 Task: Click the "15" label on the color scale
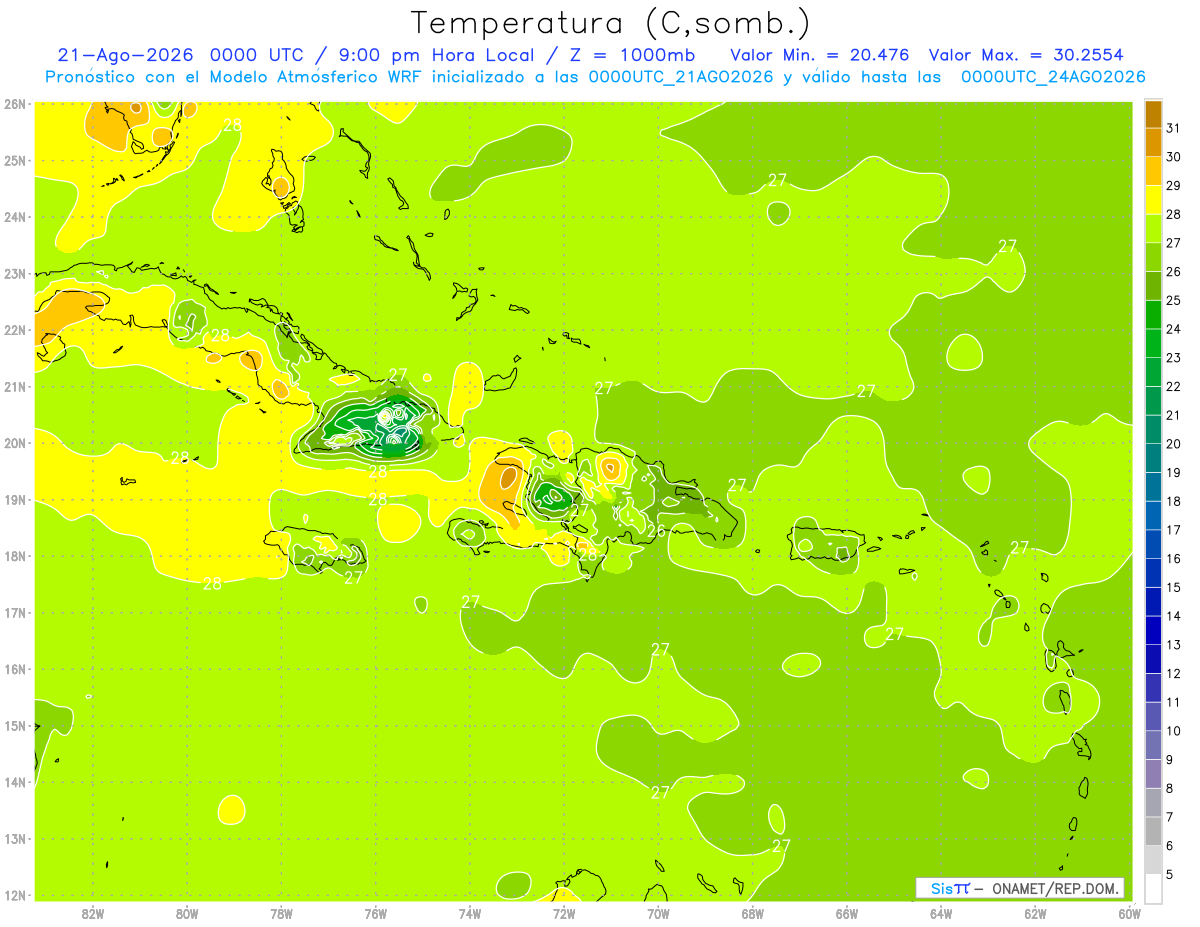tap(1175, 587)
